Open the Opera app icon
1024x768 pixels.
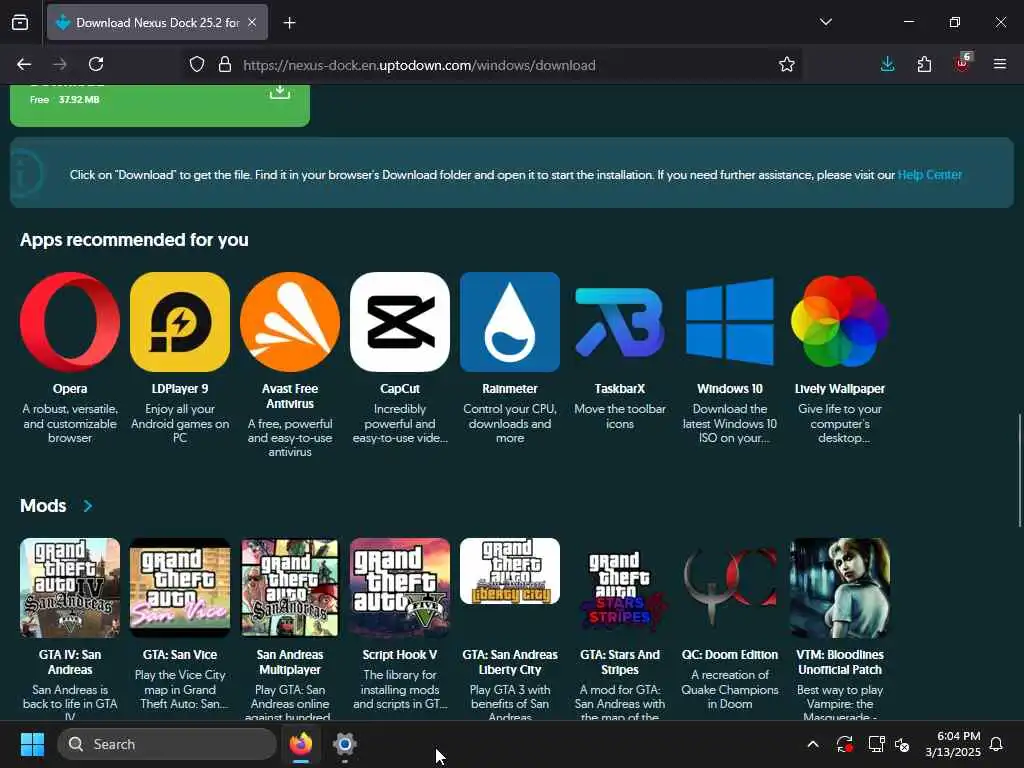click(70, 322)
